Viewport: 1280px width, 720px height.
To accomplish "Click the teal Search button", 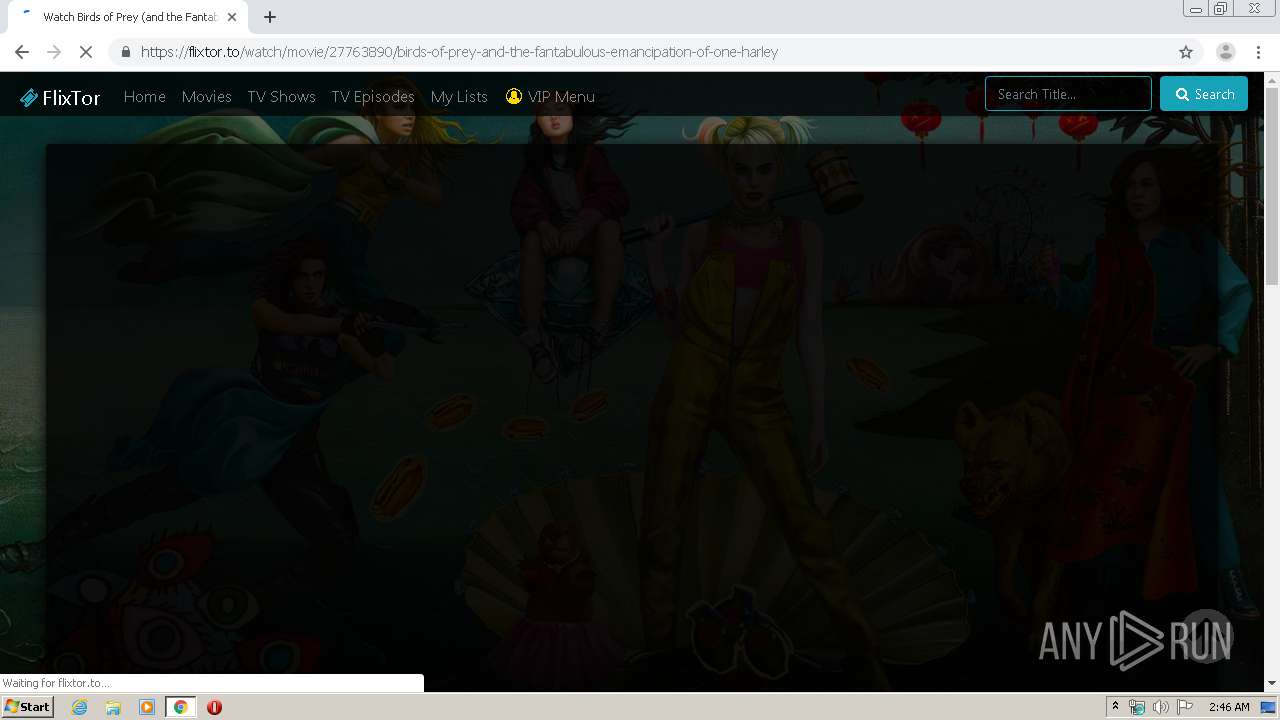I will click(1204, 94).
